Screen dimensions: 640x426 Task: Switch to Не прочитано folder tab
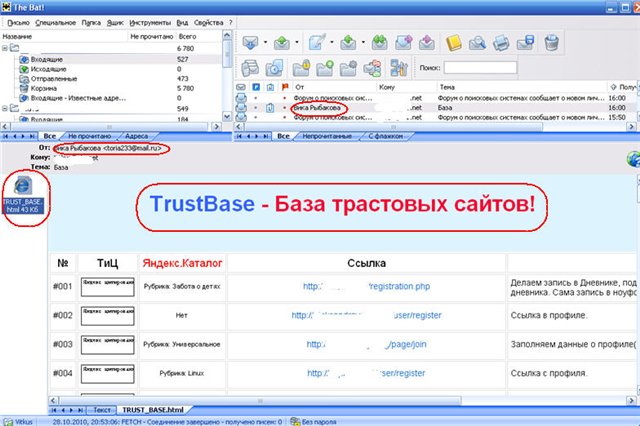point(90,136)
